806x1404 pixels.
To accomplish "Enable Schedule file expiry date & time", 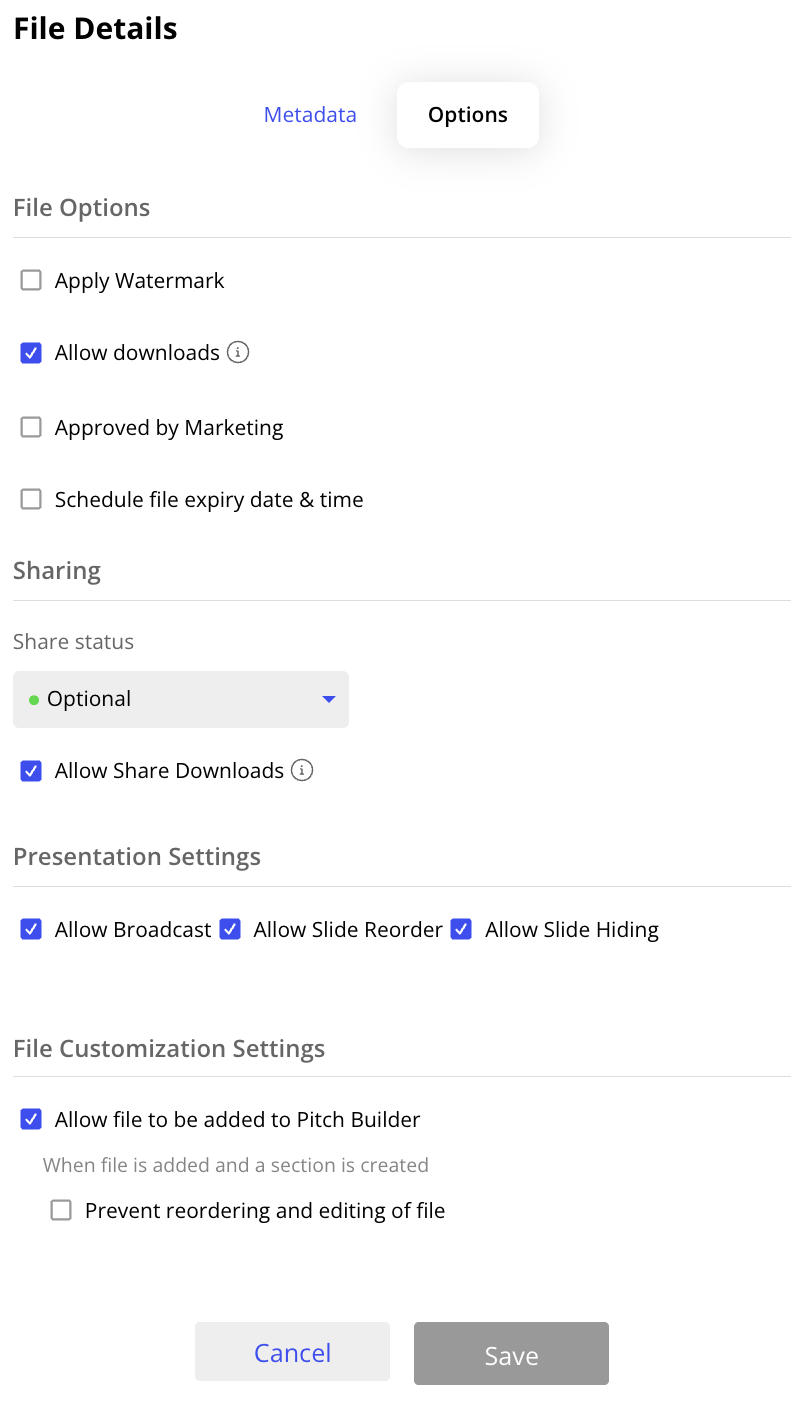I will click(x=31, y=498).
